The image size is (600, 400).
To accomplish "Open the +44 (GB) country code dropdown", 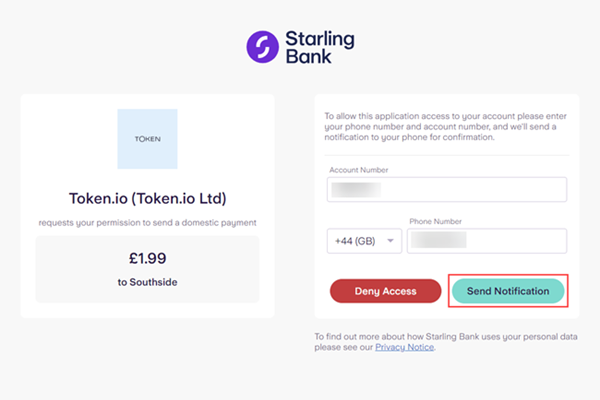I will (x=363, y=241).
